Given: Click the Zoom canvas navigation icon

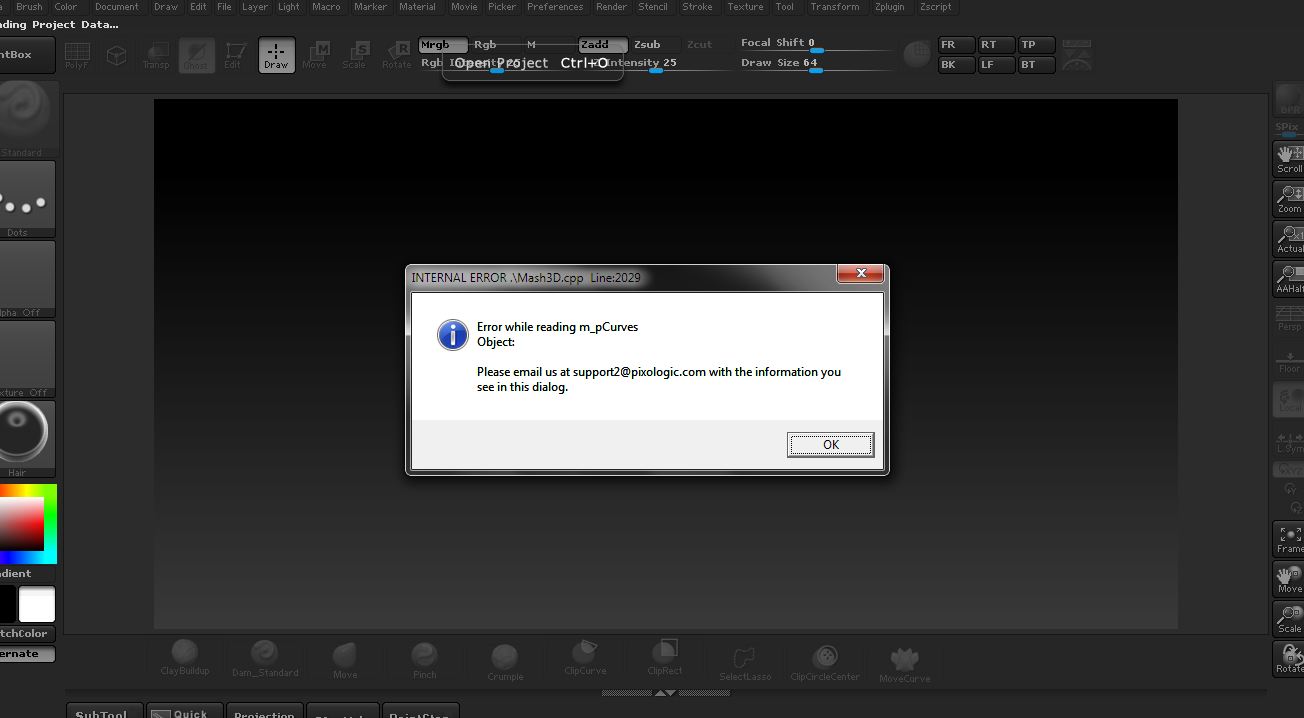Looking at the screenshot, I should pyautogui.click(x=1289, y=199).
